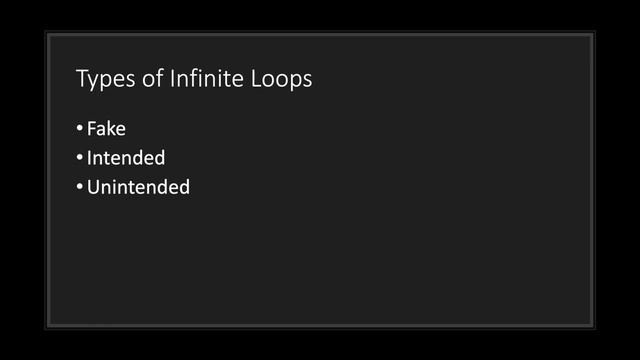Click the slide's left gray border edge

(48, 180)
